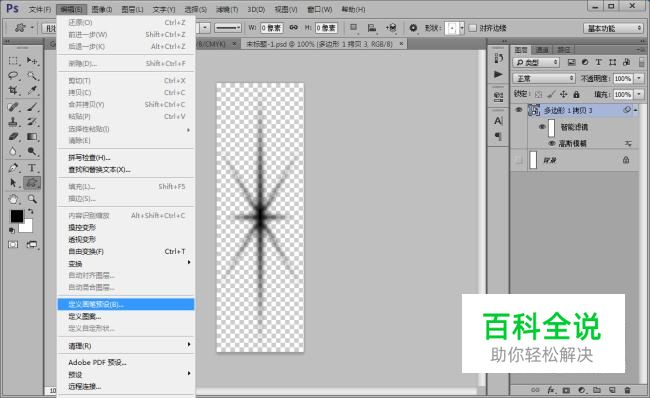Screen dimensions: 650x398
Task: Select the Hand tool
Action: tap(13, 199)
